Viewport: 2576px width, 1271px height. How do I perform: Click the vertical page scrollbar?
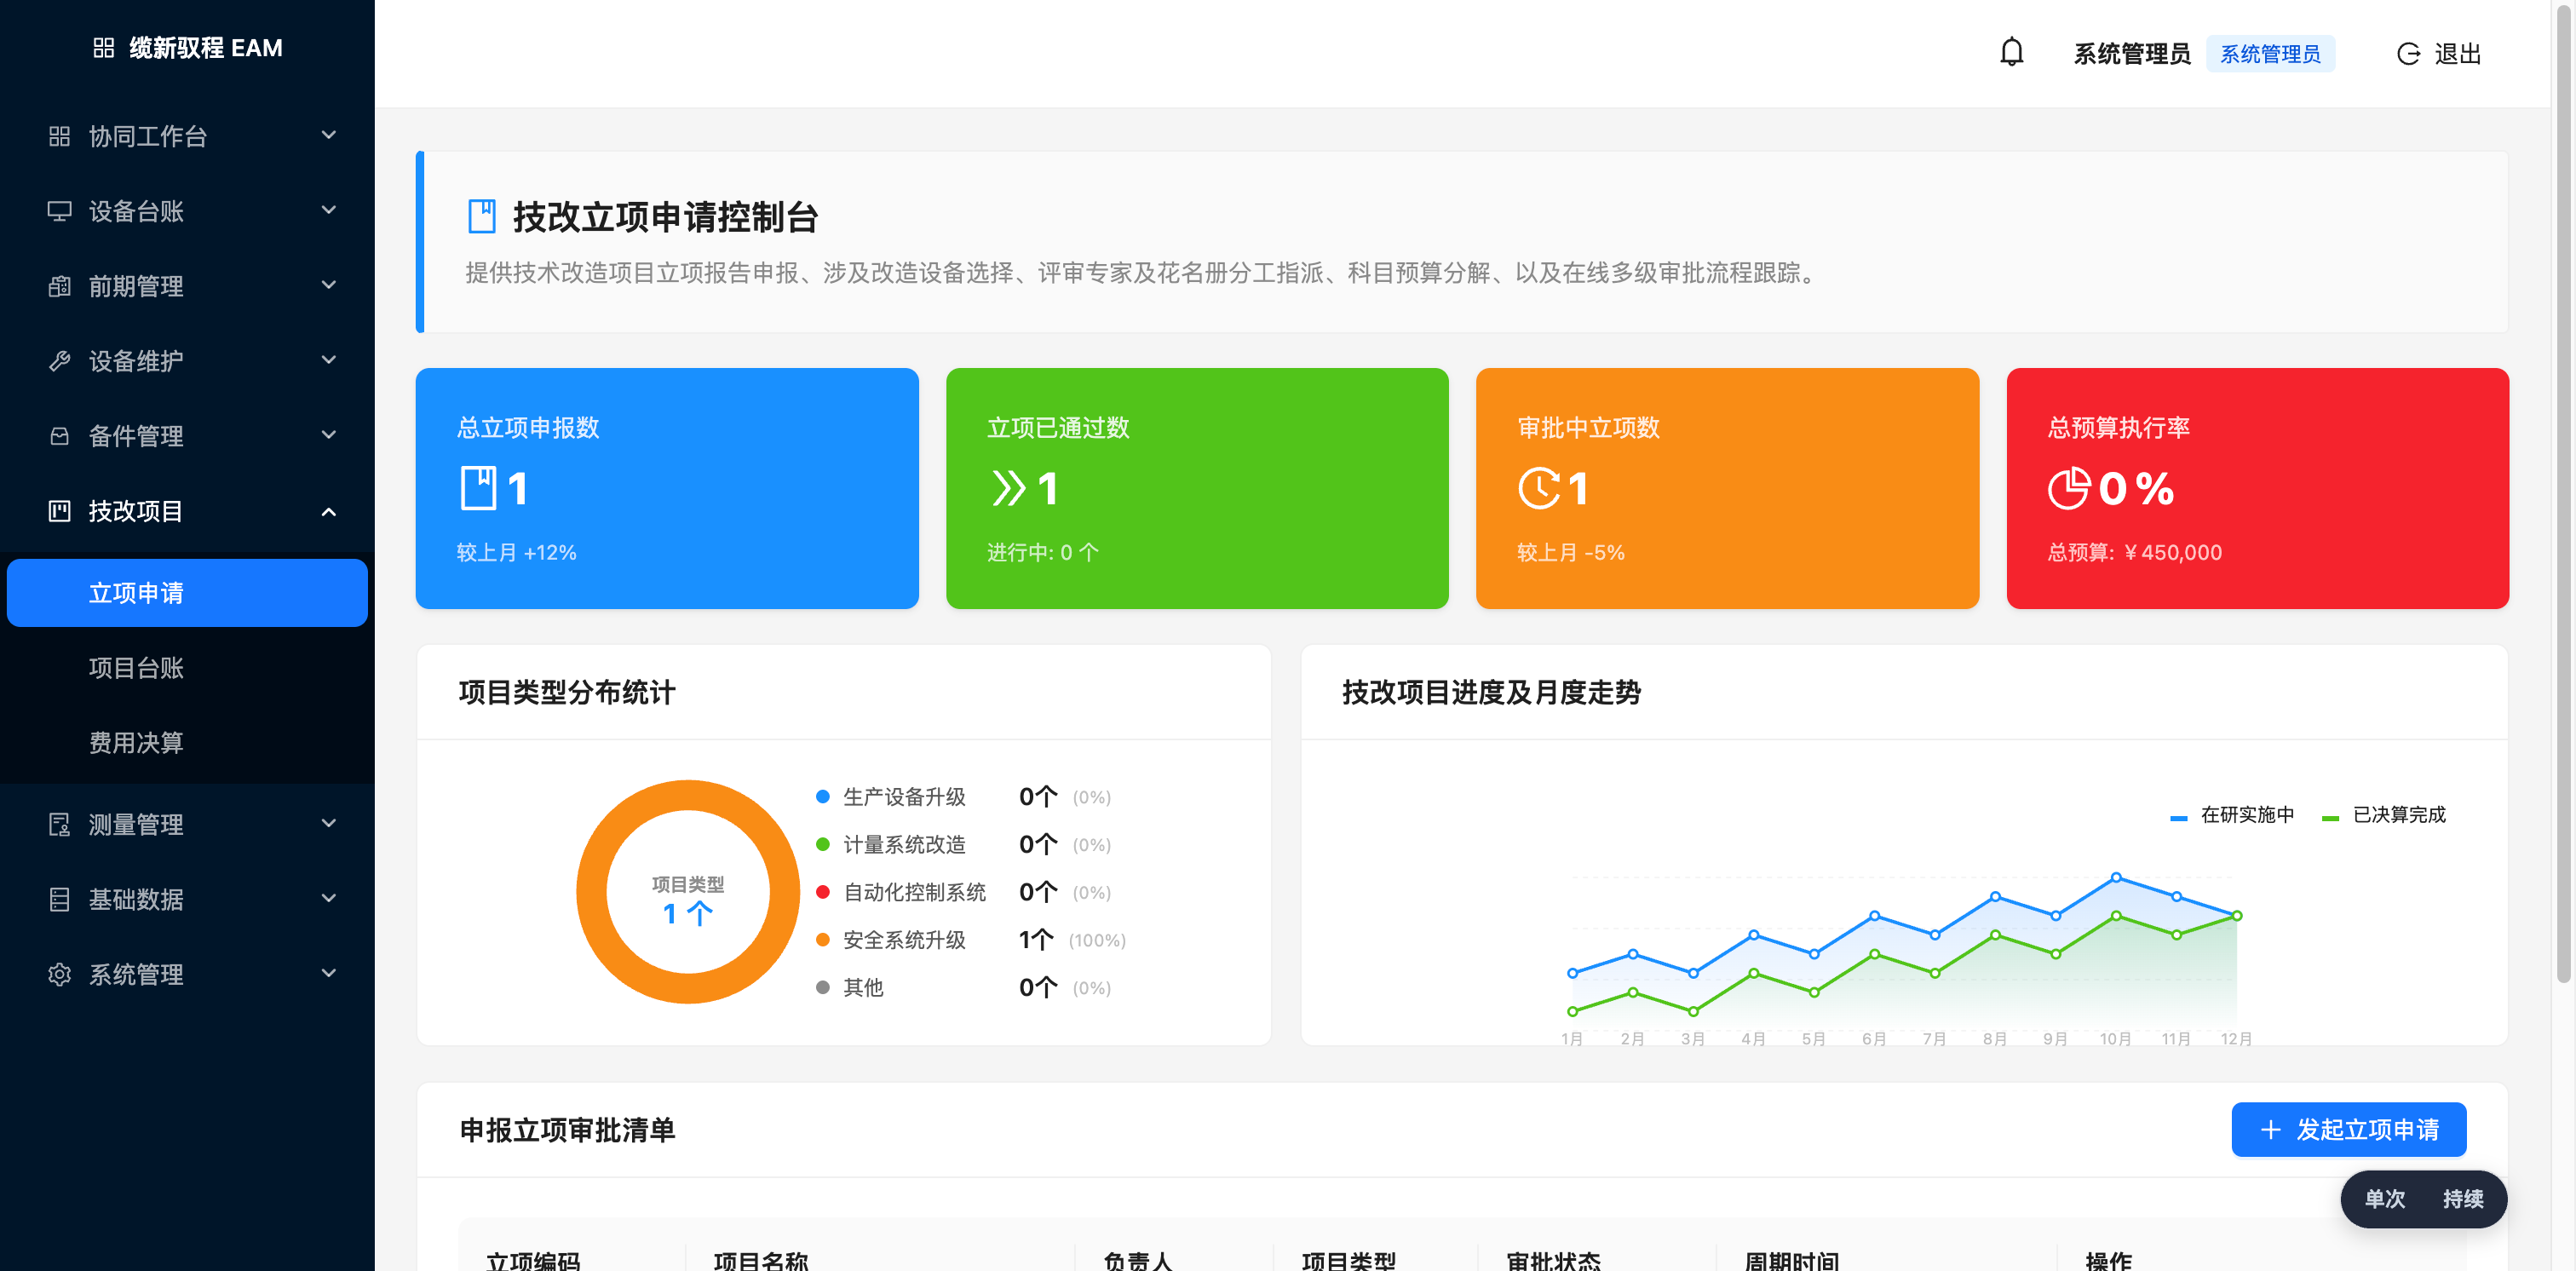[2563, 495]
